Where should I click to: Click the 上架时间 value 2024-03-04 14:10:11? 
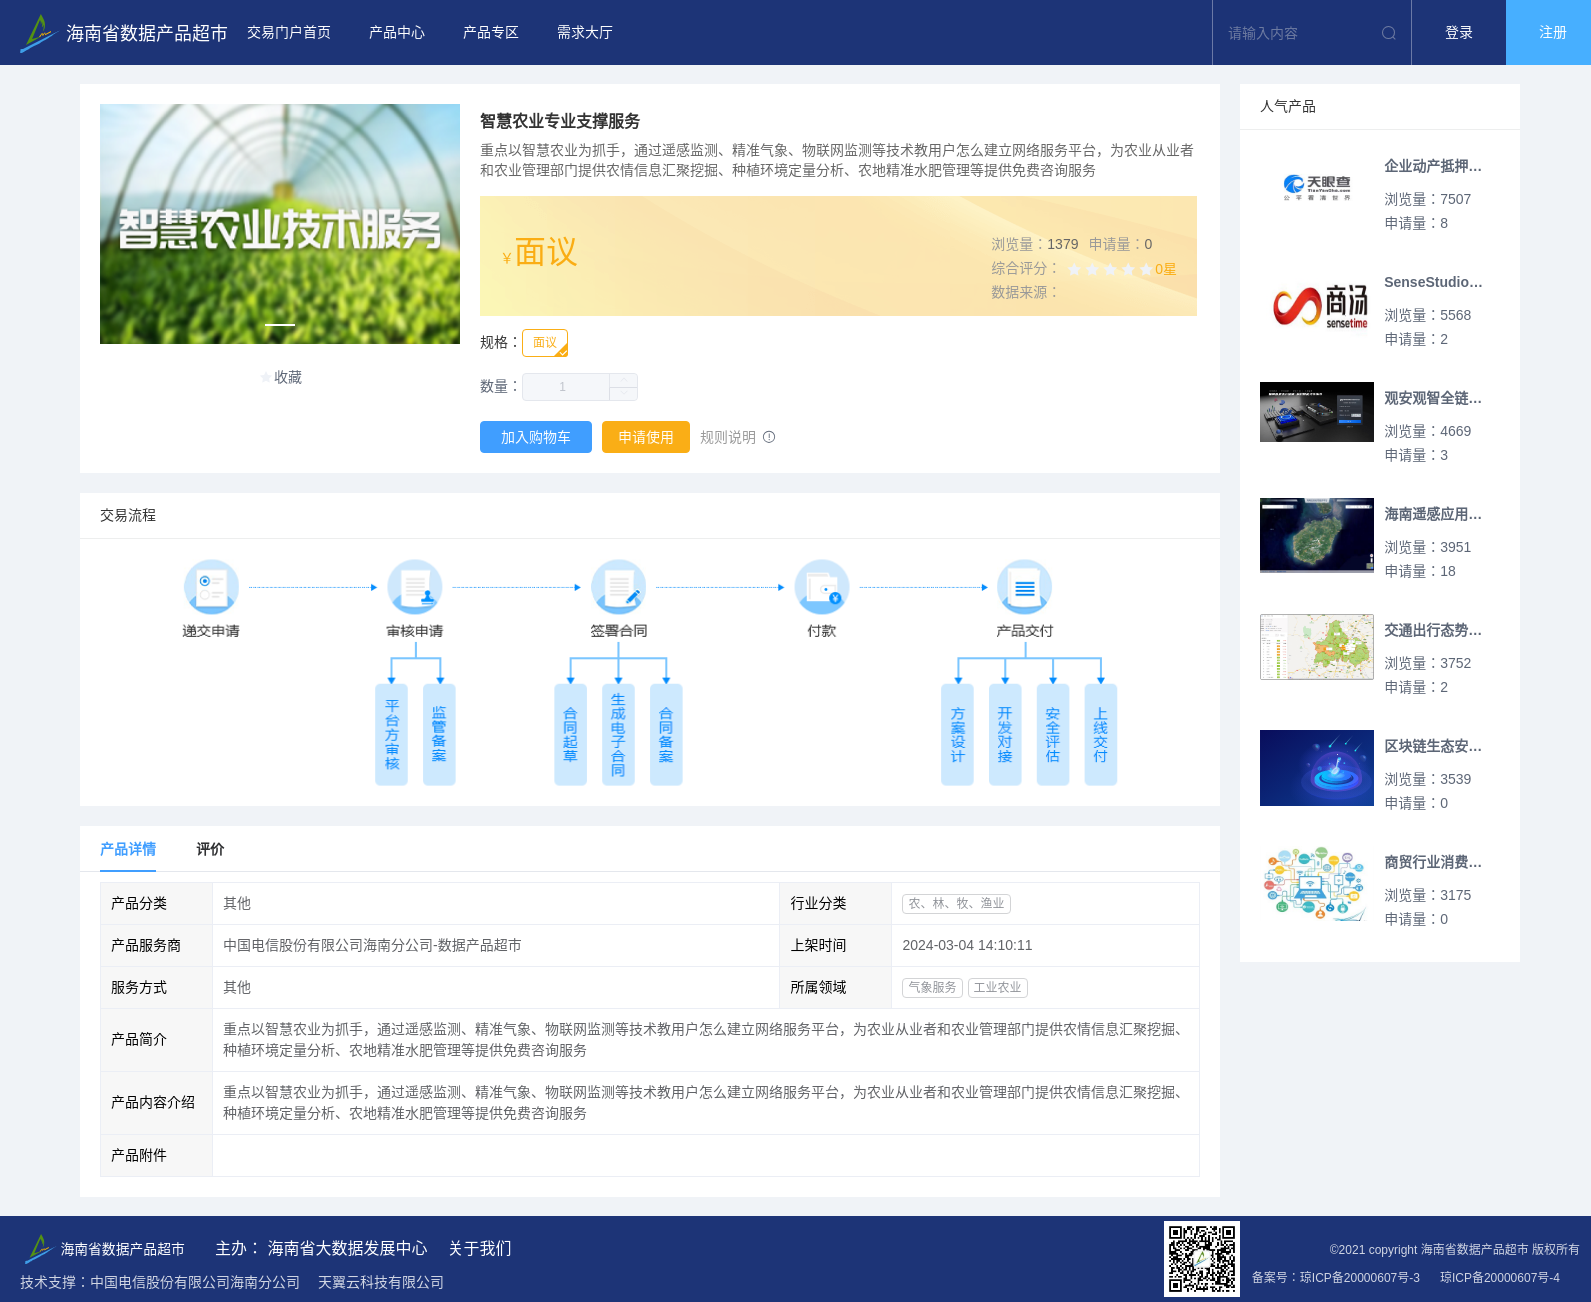click(x=967, y=945)
